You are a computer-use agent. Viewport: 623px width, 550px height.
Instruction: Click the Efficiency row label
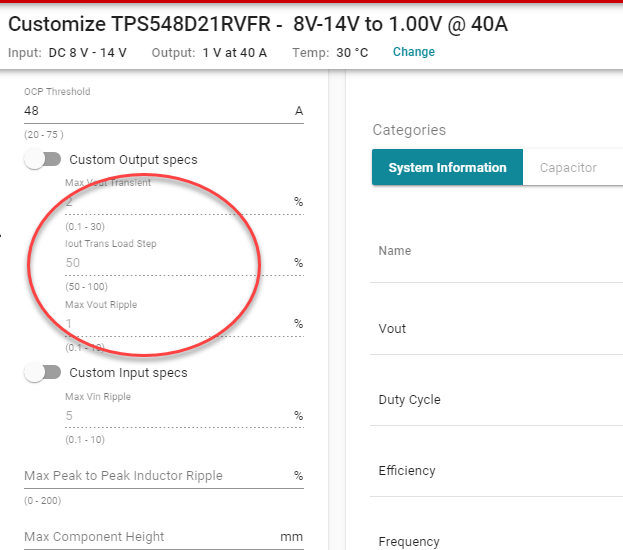pyautogui.click(x=407, y=471)
